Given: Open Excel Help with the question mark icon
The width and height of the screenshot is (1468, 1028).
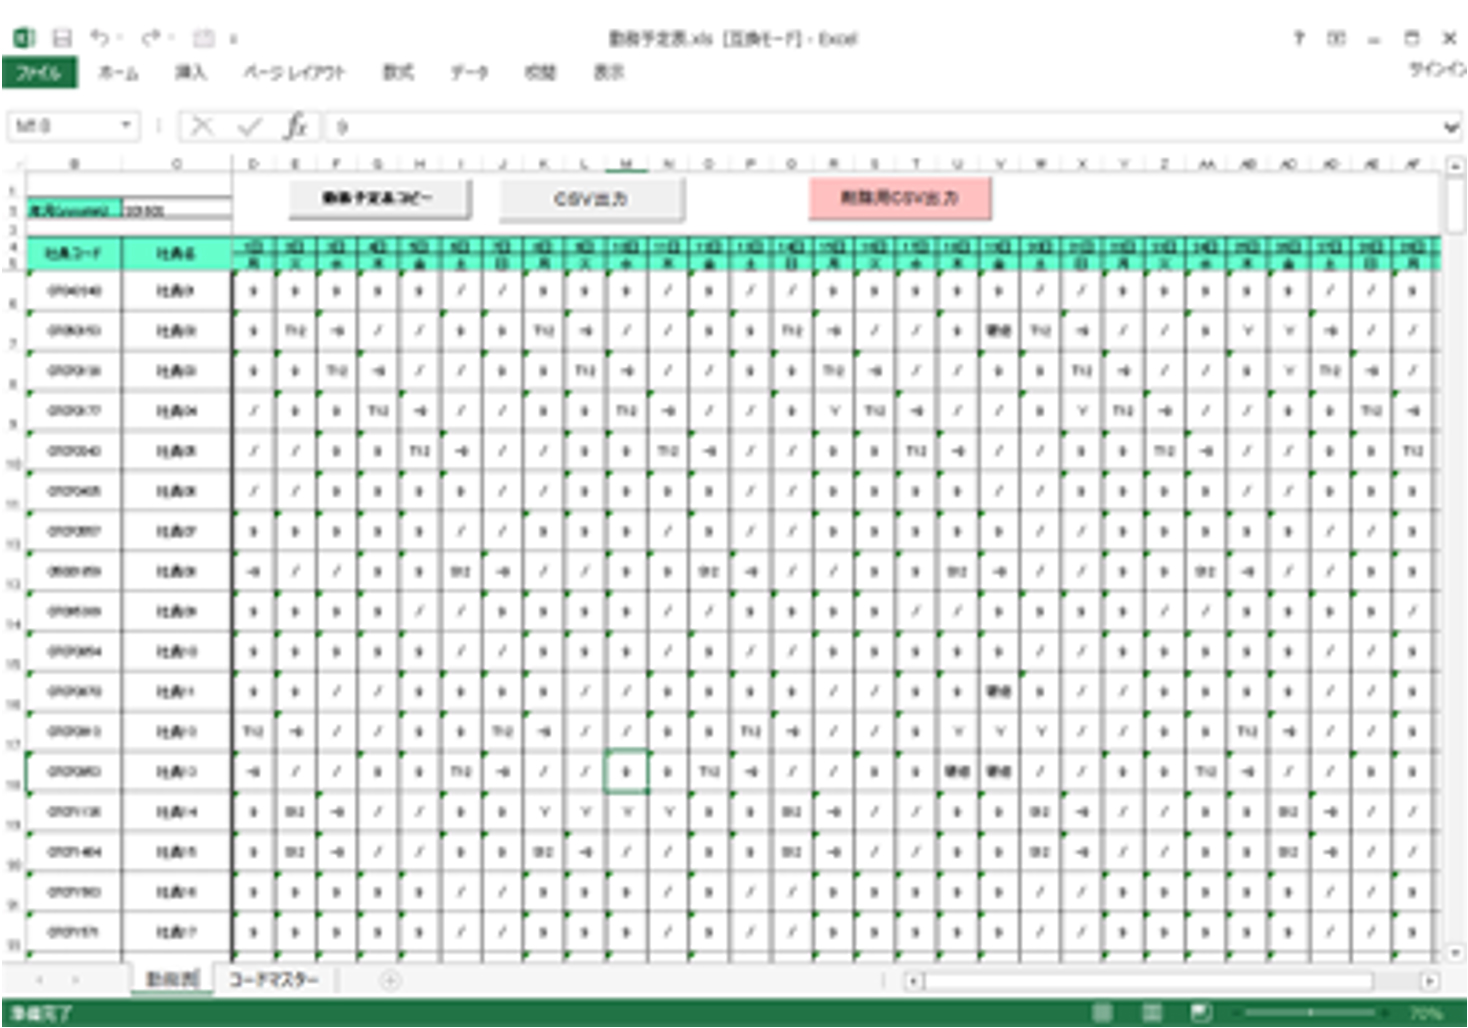Looking at the screenshot, I should pos(1298,38).
